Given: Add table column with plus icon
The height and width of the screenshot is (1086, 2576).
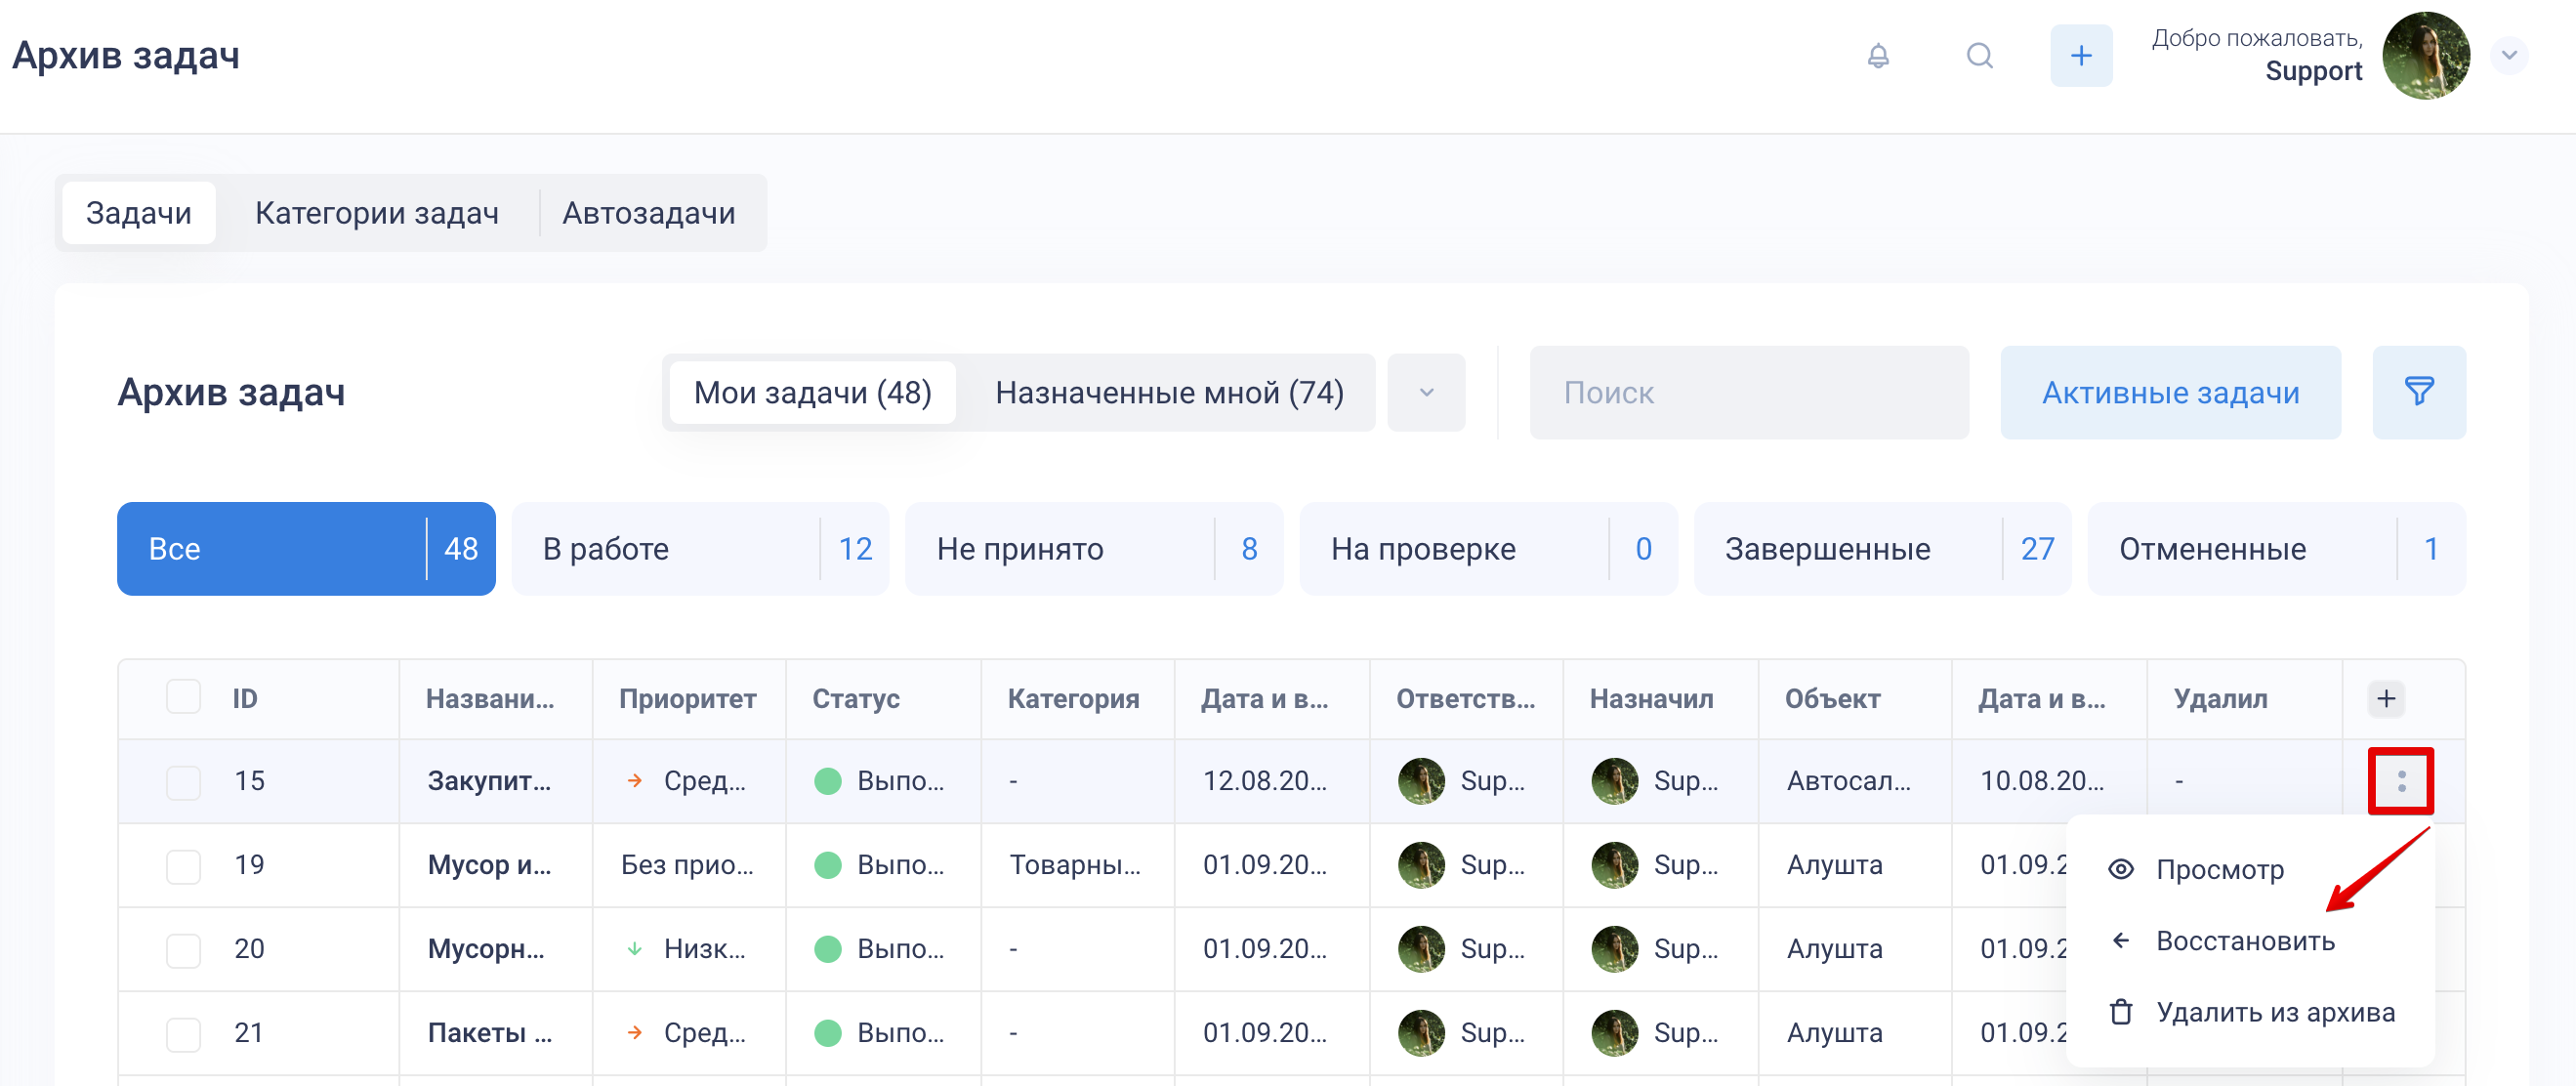Looking at the screenshot, I should pyautogui.click(x=2385, y=698).
